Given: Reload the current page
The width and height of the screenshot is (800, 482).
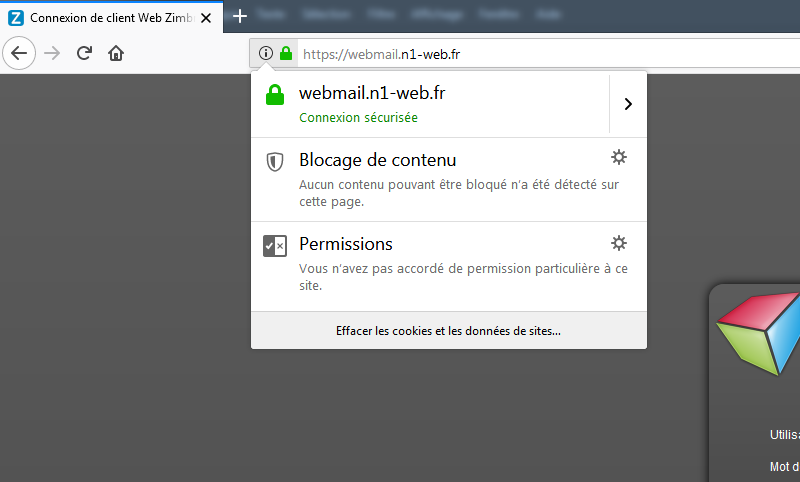Looking at the screenshot, I should pyautogui.click(x=85, y=53).
